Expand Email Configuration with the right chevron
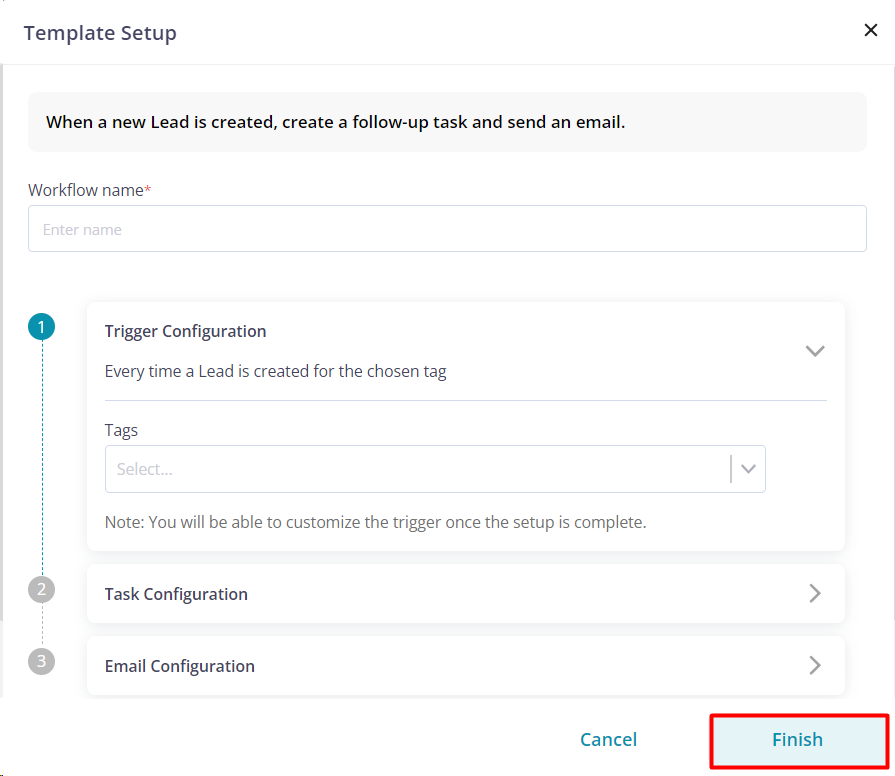 815,665
